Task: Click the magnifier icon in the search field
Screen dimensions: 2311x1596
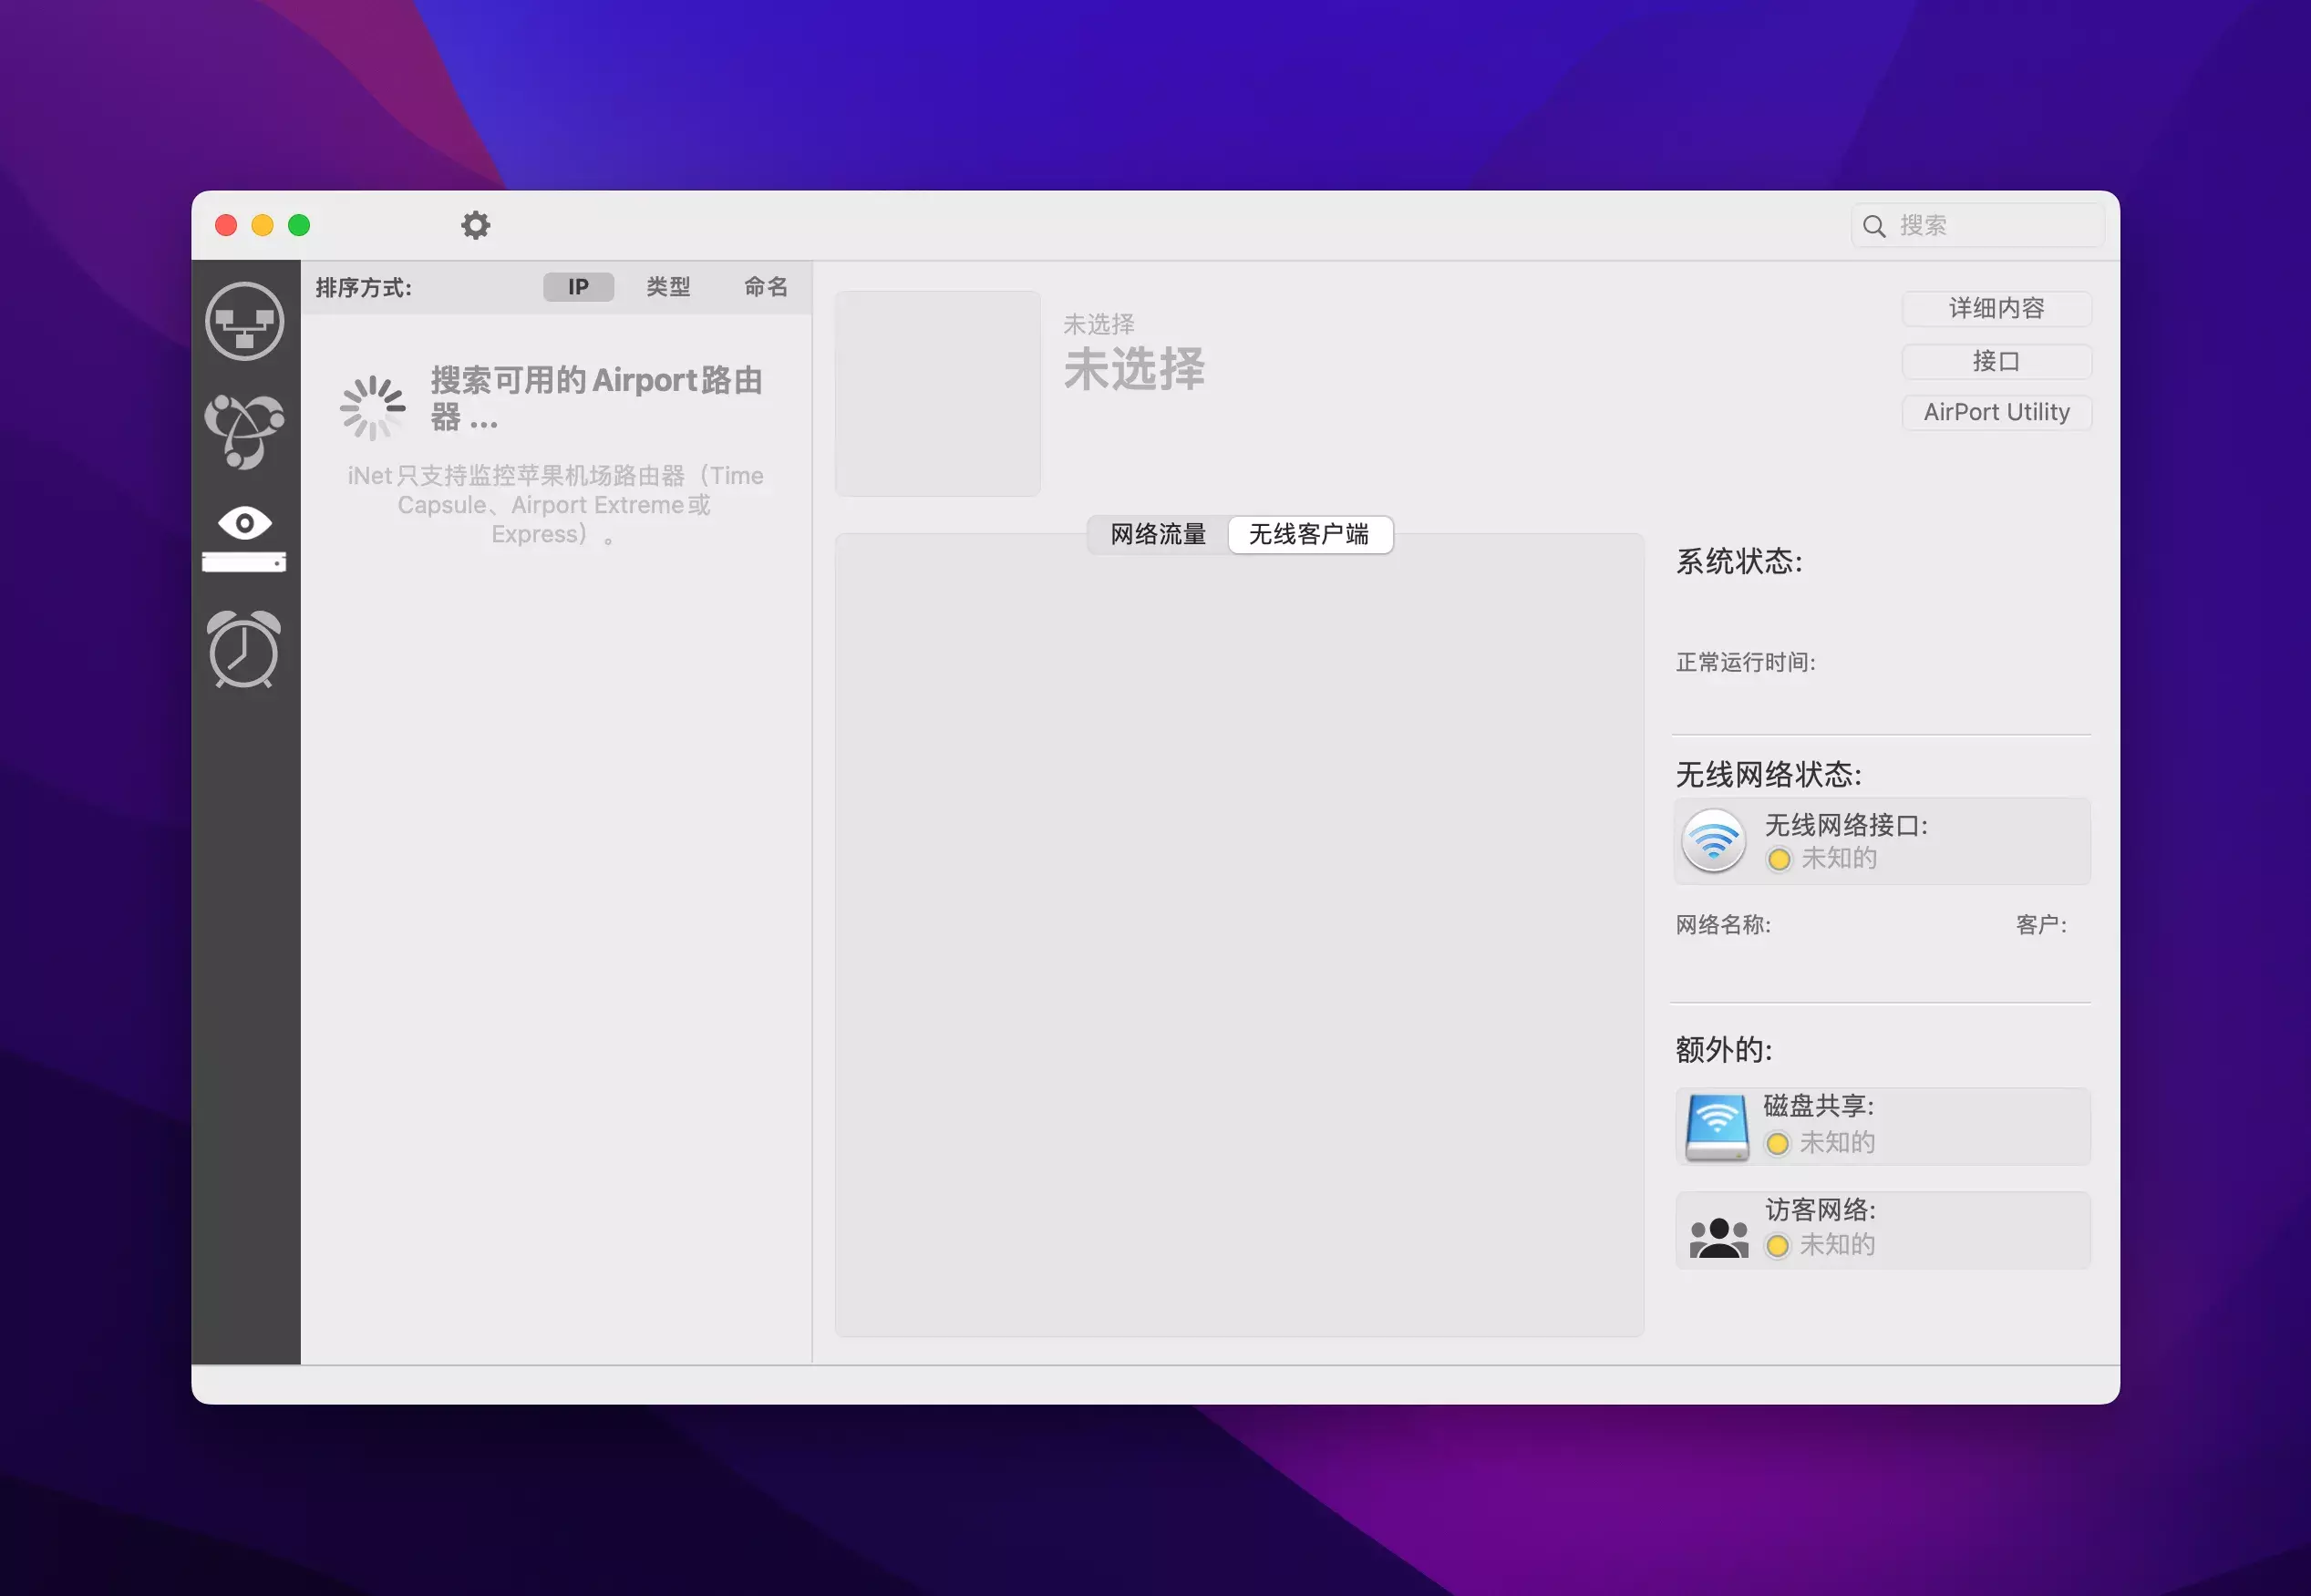Action: click(x=1874, y=226)
